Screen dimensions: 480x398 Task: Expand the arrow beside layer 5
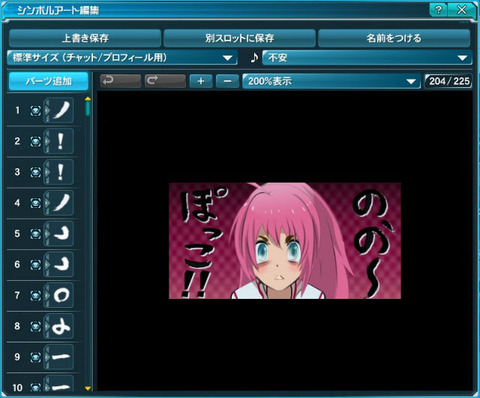[47, 234]
